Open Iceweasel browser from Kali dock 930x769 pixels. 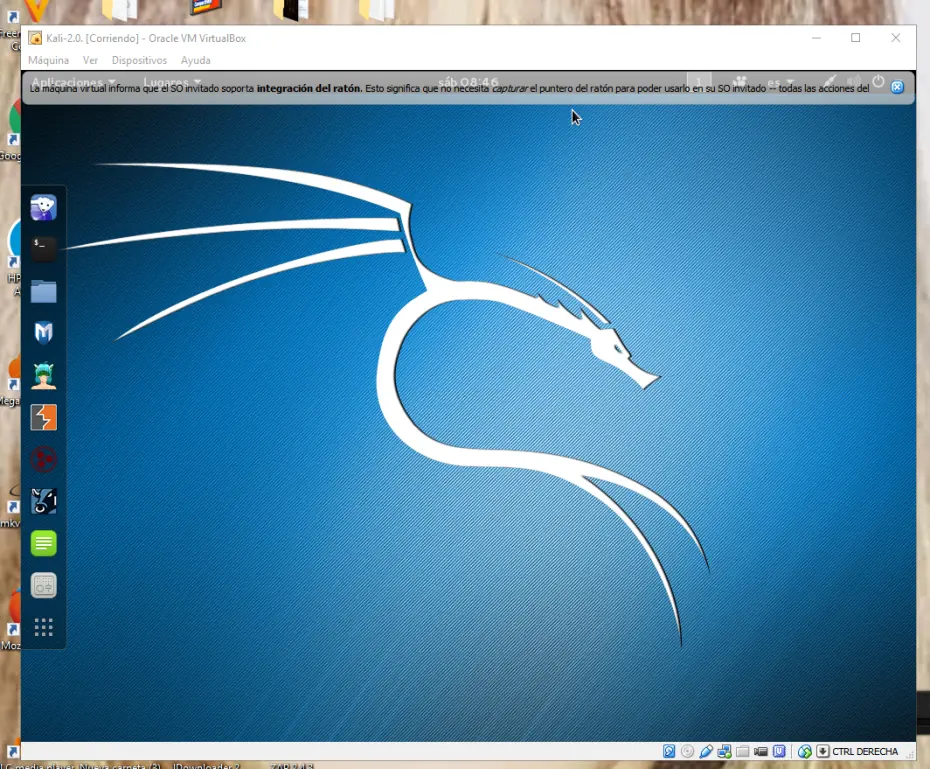(x=43, y=207)
